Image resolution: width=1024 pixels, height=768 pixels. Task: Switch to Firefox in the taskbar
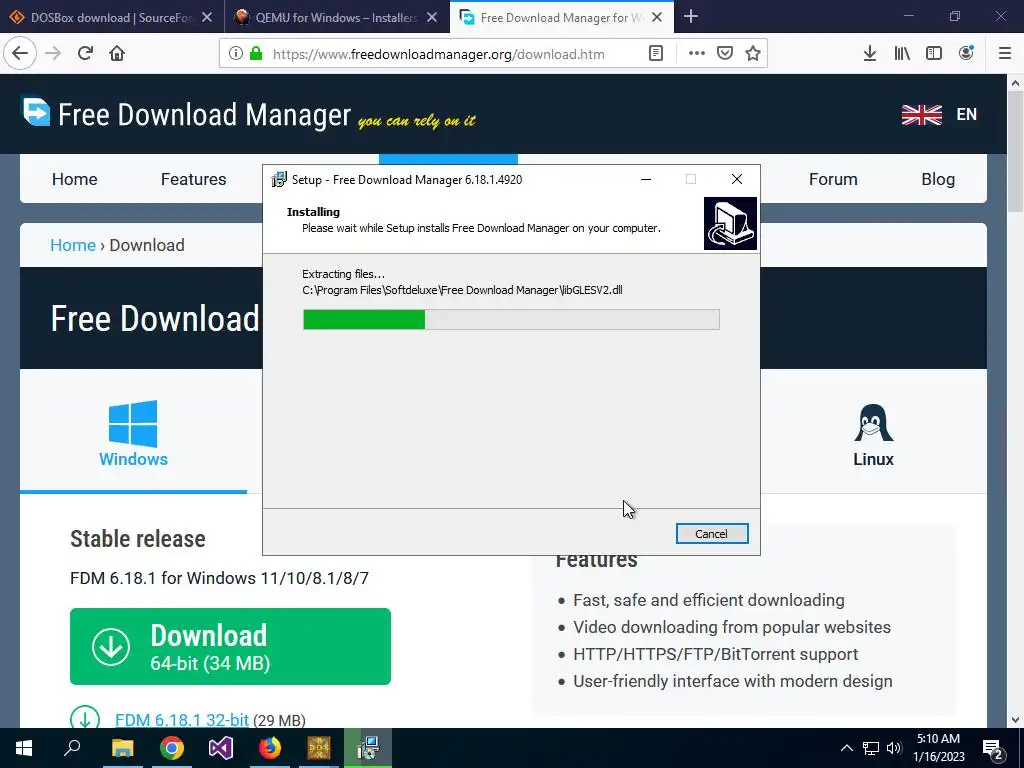point(270,748)
